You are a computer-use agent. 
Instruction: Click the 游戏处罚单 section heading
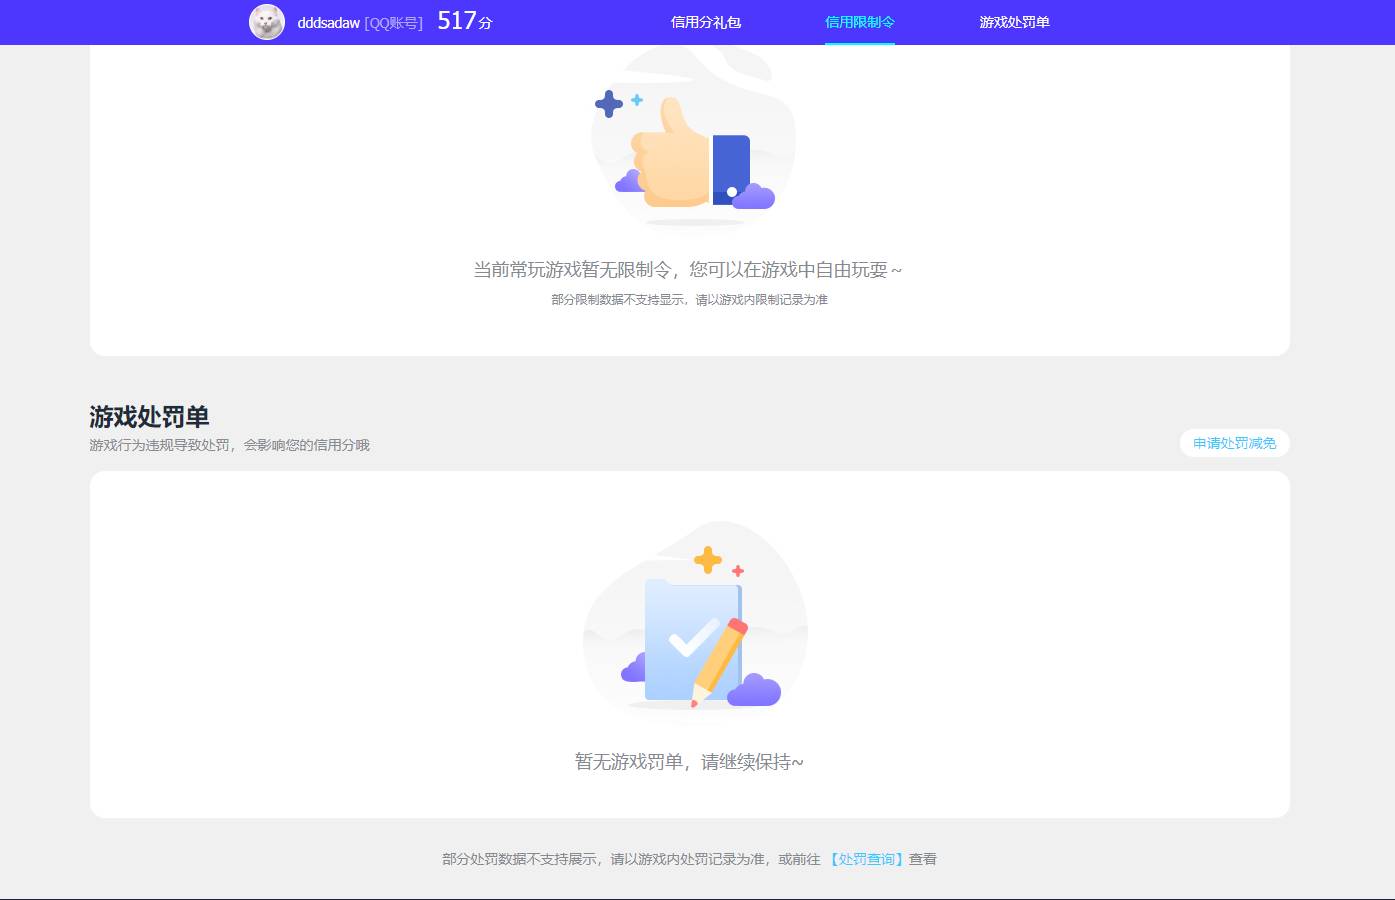tap(150, 416)
